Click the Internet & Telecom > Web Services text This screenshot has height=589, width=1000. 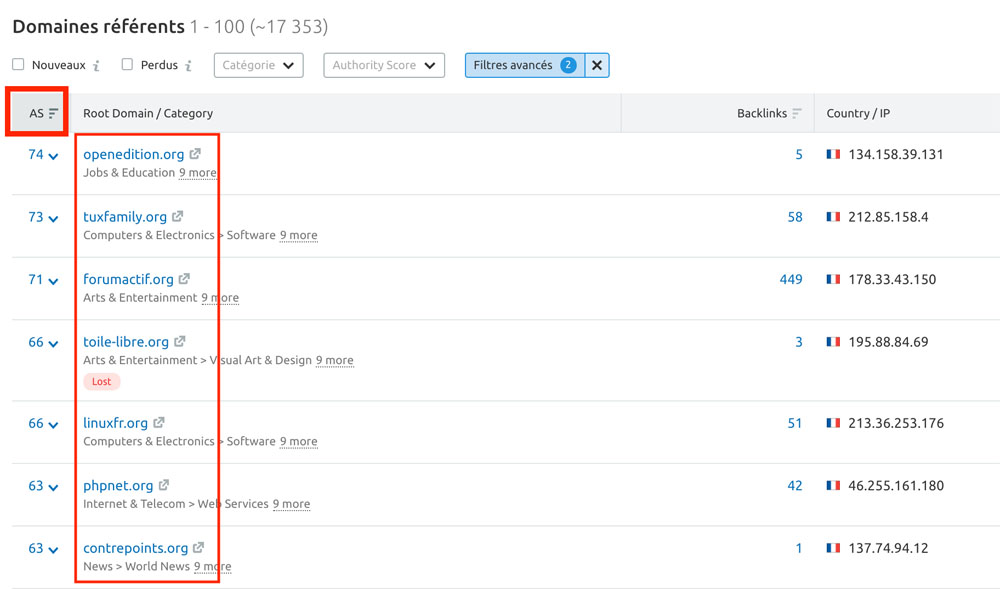(176, 504)
